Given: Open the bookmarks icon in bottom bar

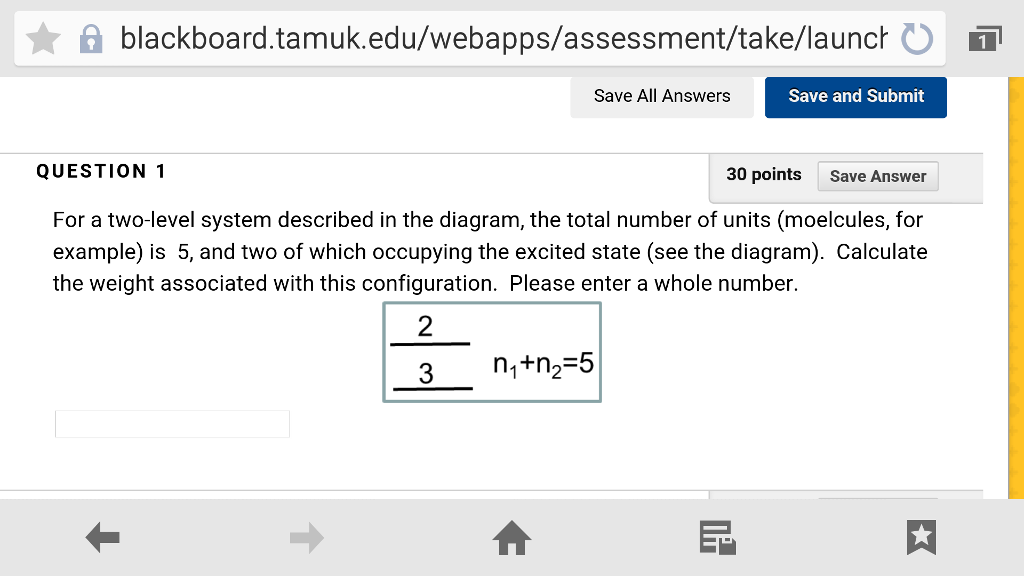Looking at the screenshot, I should pos(921,537).
